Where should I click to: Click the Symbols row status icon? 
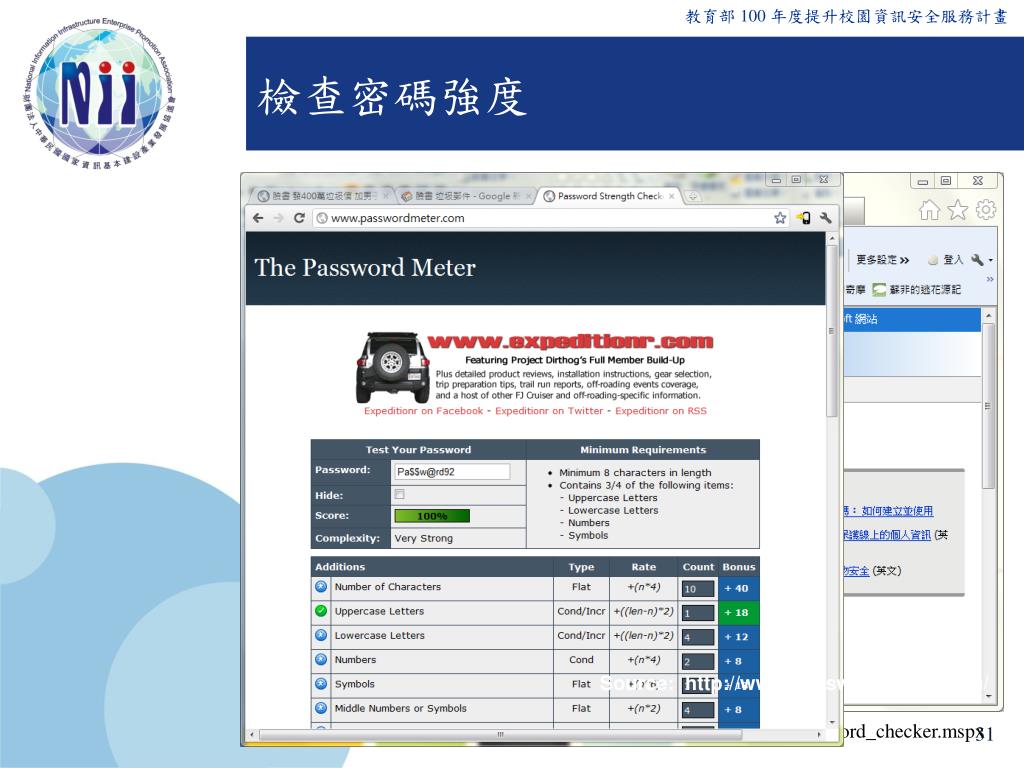click(x=321, y=684)
